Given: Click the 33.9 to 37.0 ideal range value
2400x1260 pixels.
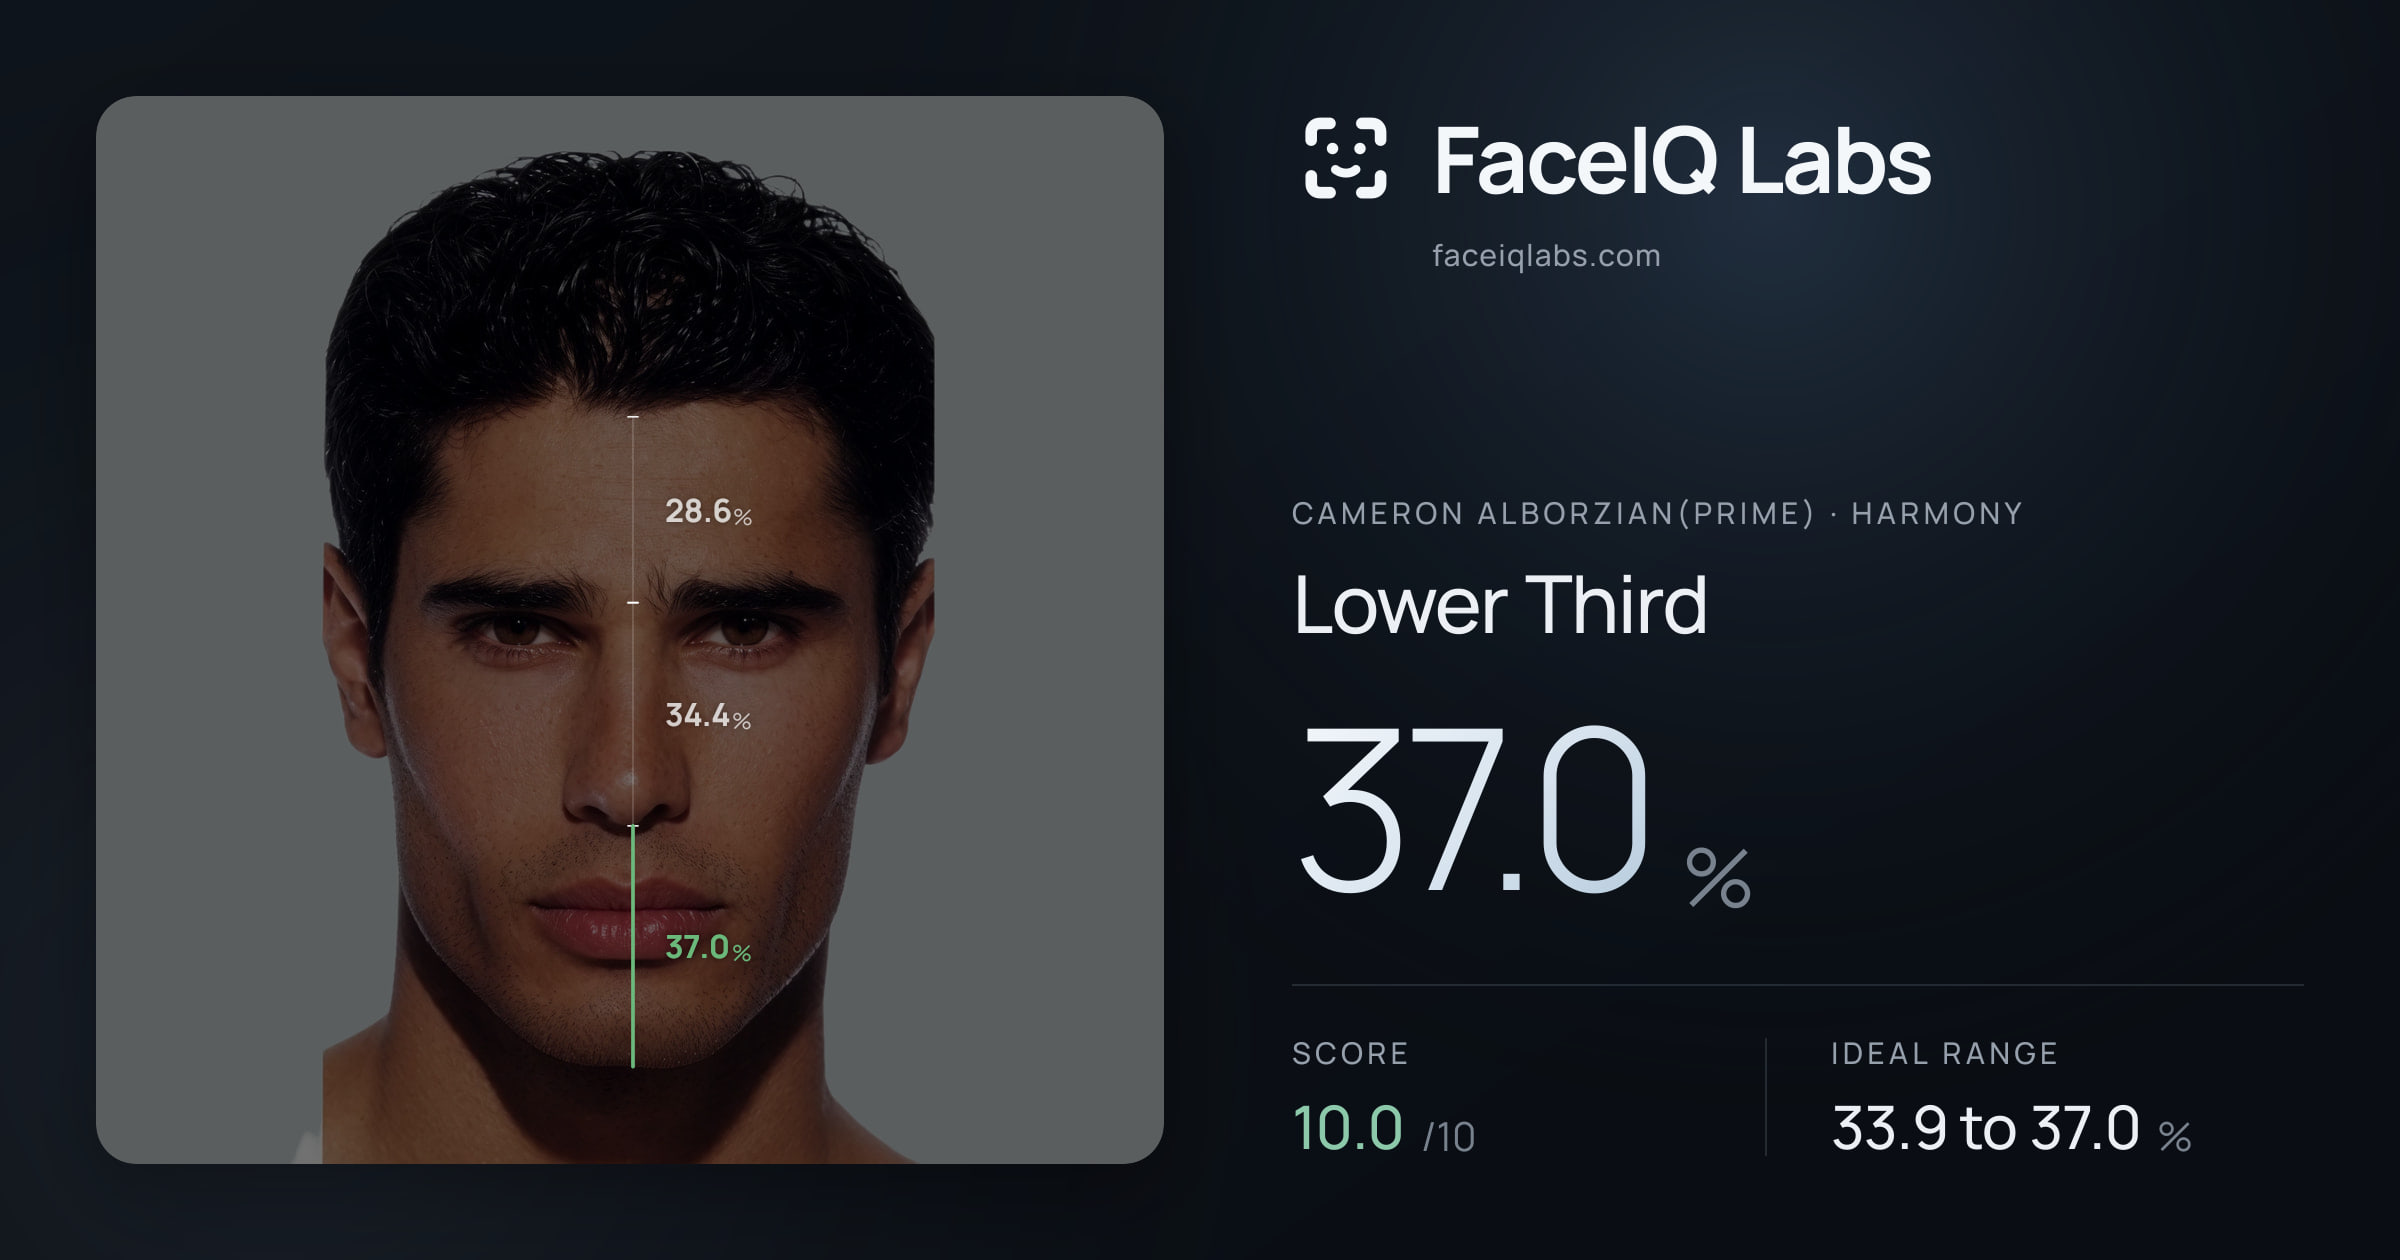Looking at the screenshot, I should (x=2011, y=1128).
